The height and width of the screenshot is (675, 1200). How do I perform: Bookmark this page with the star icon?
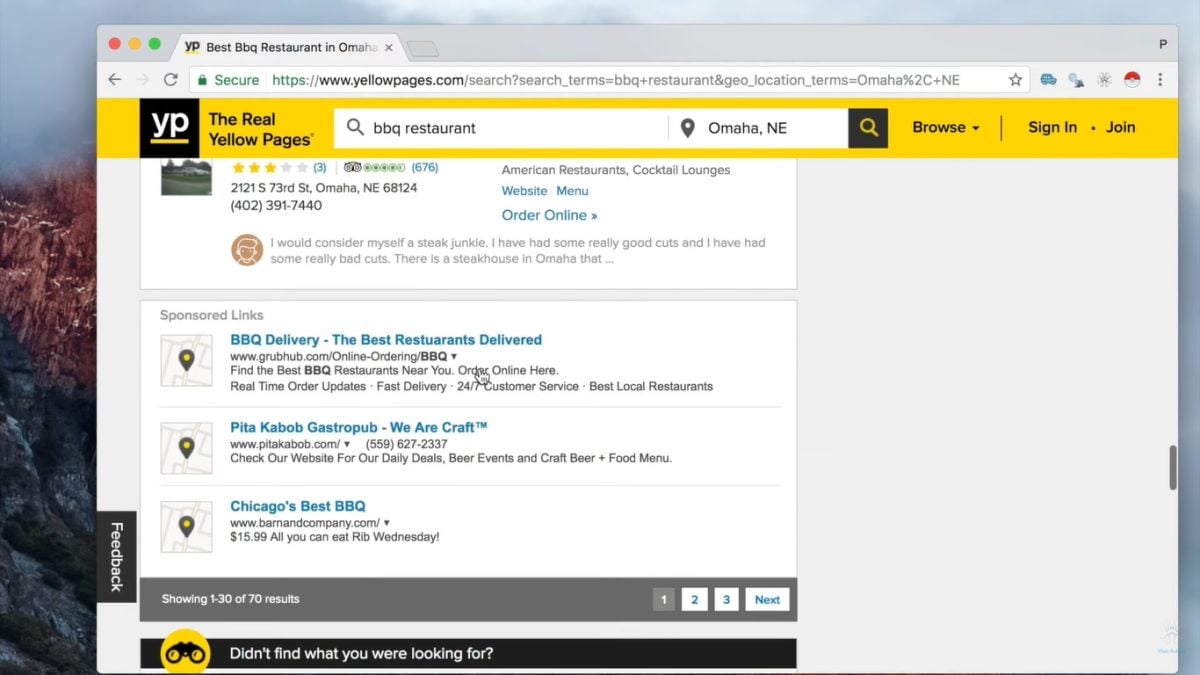tap(1015, 80)
